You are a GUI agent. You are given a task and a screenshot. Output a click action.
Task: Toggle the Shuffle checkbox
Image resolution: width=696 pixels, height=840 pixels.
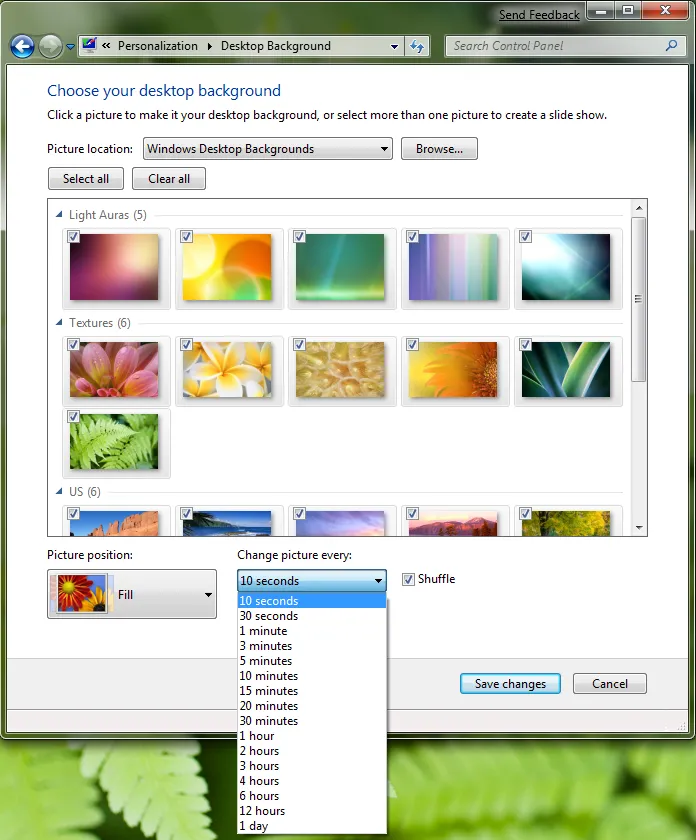[x=408, y=579]
